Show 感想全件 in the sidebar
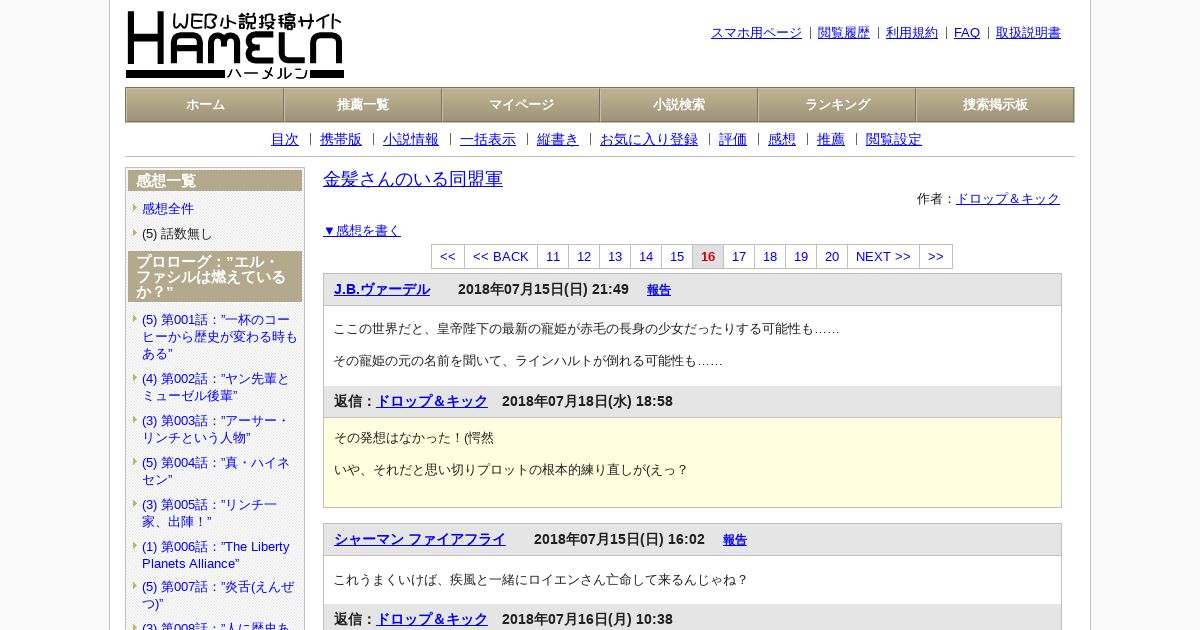The height and width of the screenshot is (630, 1200). [168, 208]
